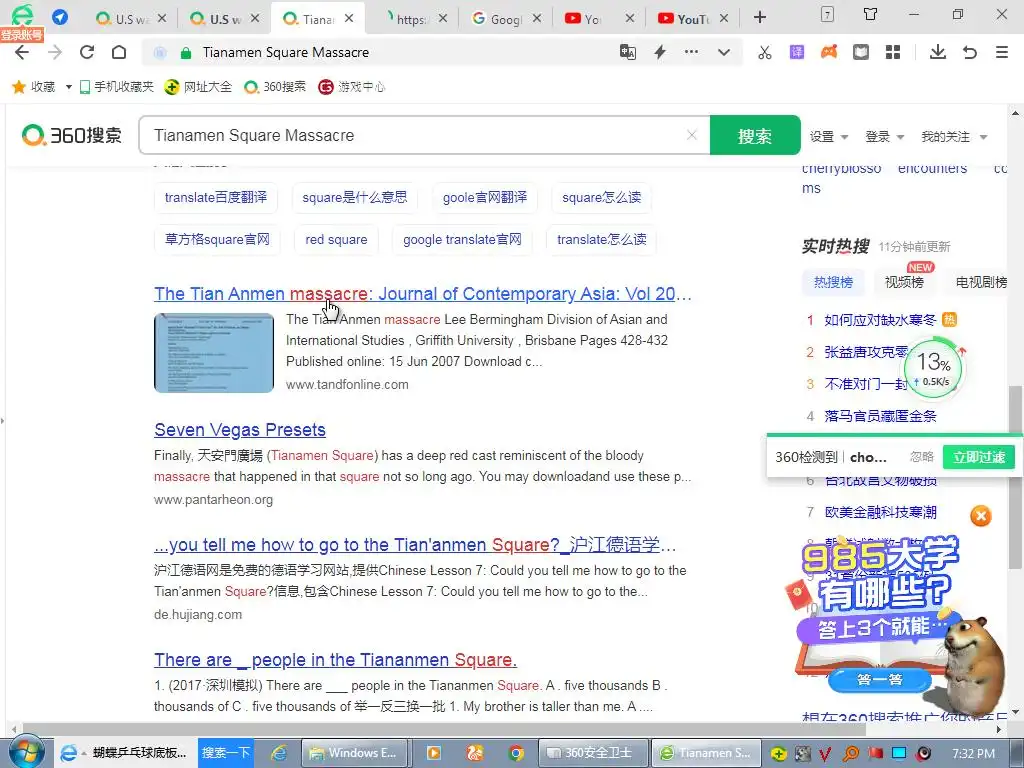Open Windows Explorer taskbar button
1024x768 pixels.
pyautogui.click(x=355, y=752)
